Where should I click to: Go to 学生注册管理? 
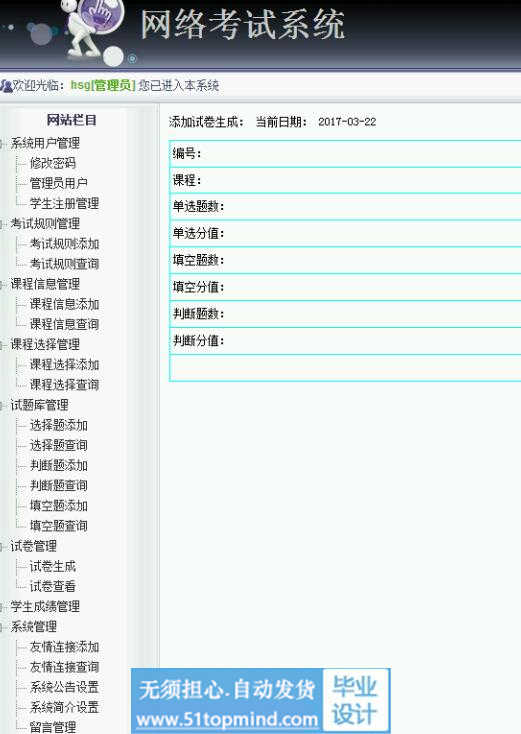64,203
